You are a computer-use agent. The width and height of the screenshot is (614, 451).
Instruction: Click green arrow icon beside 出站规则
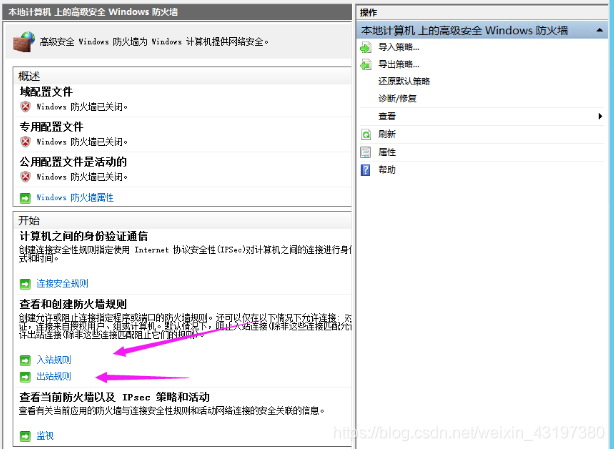tap(25, 377)
